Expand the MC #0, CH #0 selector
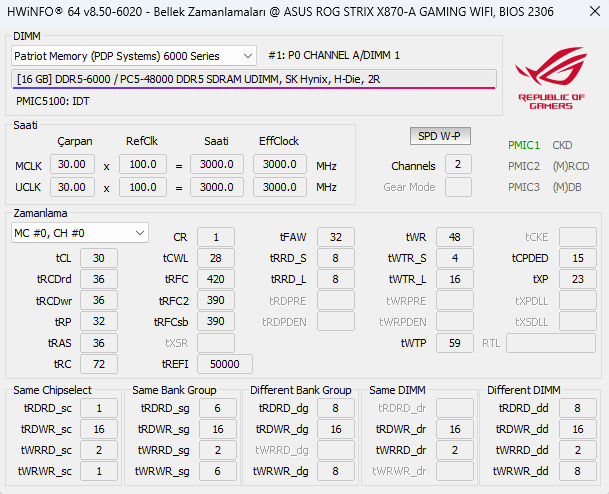The width and height of the screenshot is (609, 494). tap(80, 233)
